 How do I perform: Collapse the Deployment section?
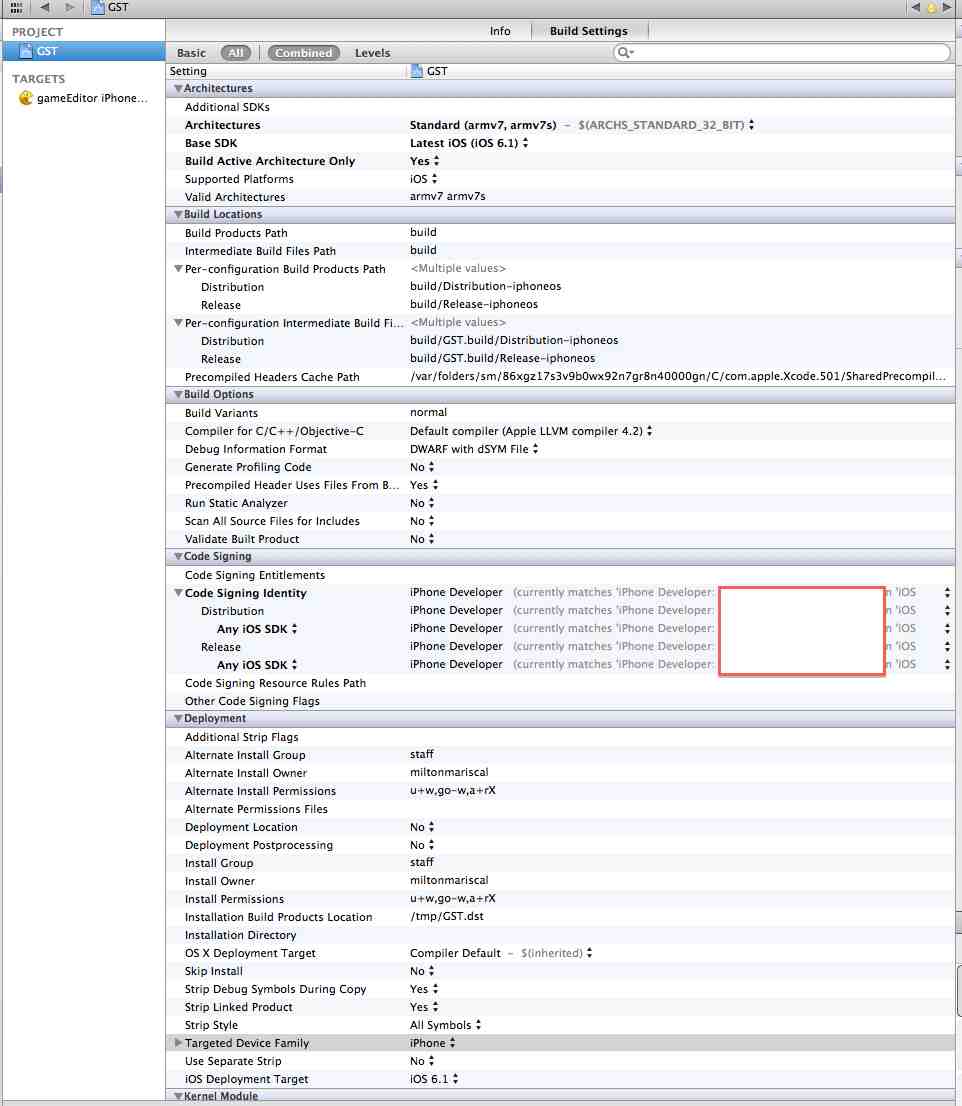pos(178,718)
